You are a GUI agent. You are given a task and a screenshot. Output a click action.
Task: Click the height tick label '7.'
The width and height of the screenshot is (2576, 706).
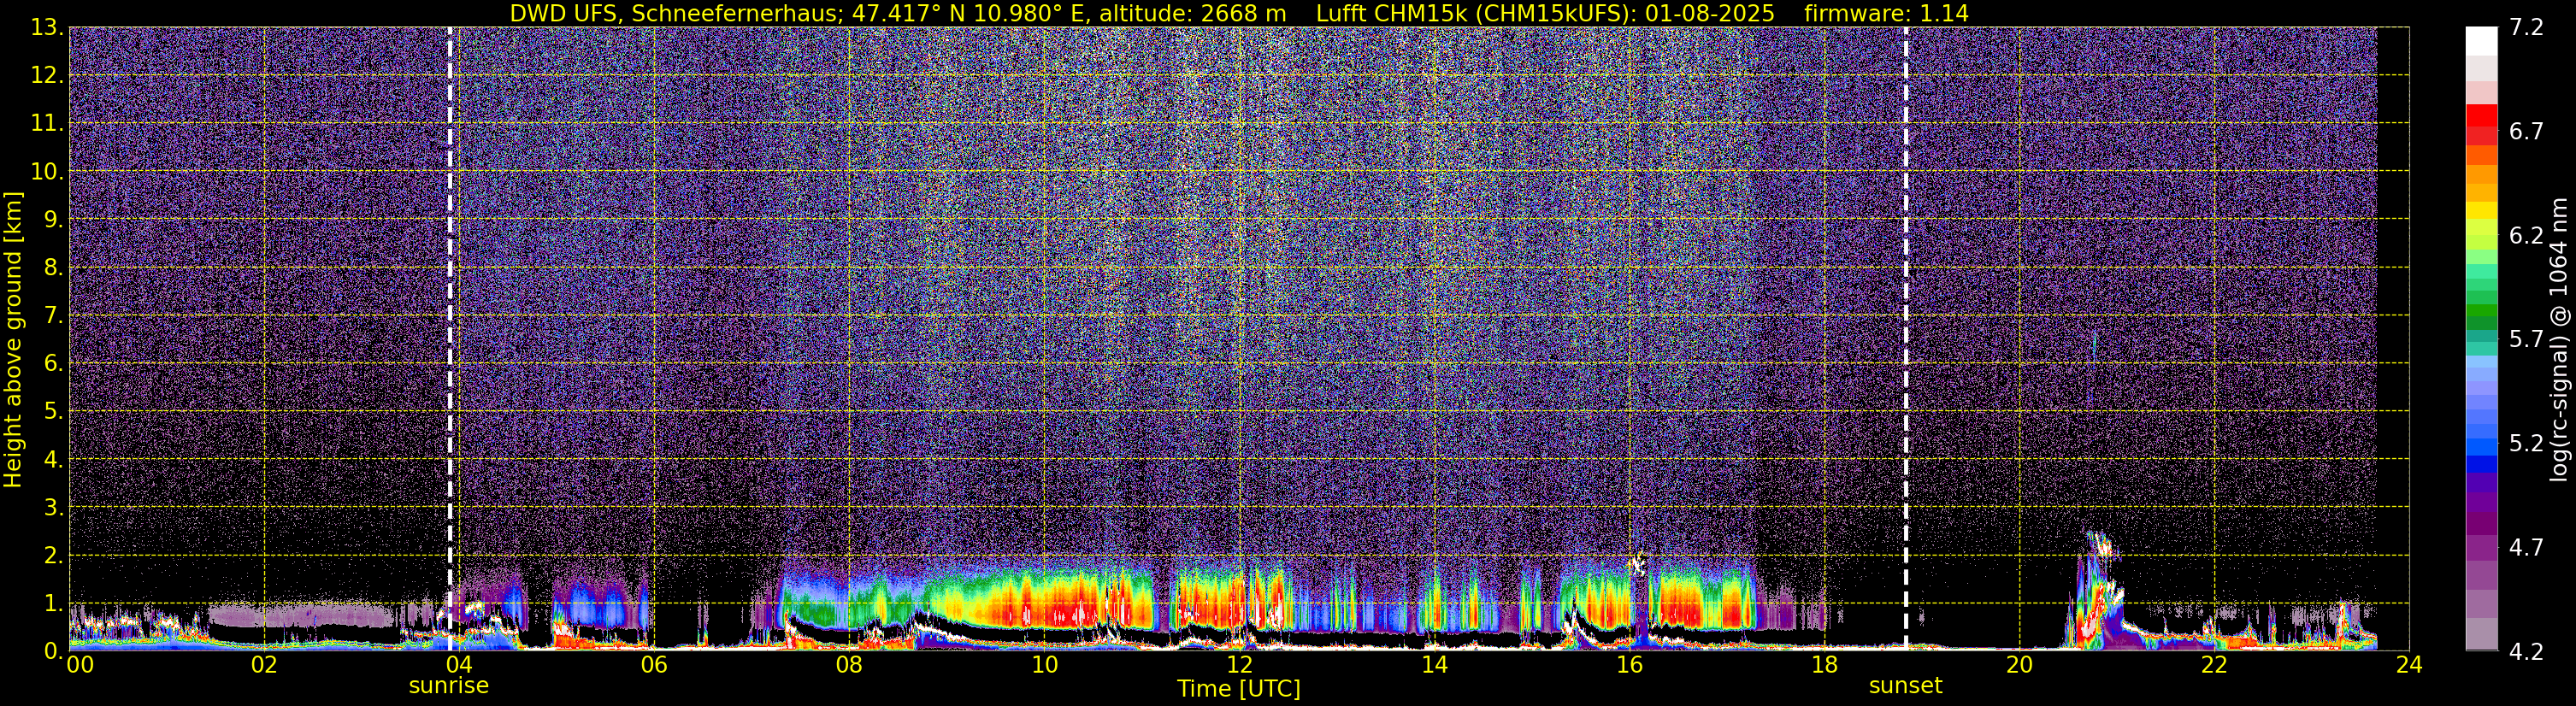[x=52, y=316]
